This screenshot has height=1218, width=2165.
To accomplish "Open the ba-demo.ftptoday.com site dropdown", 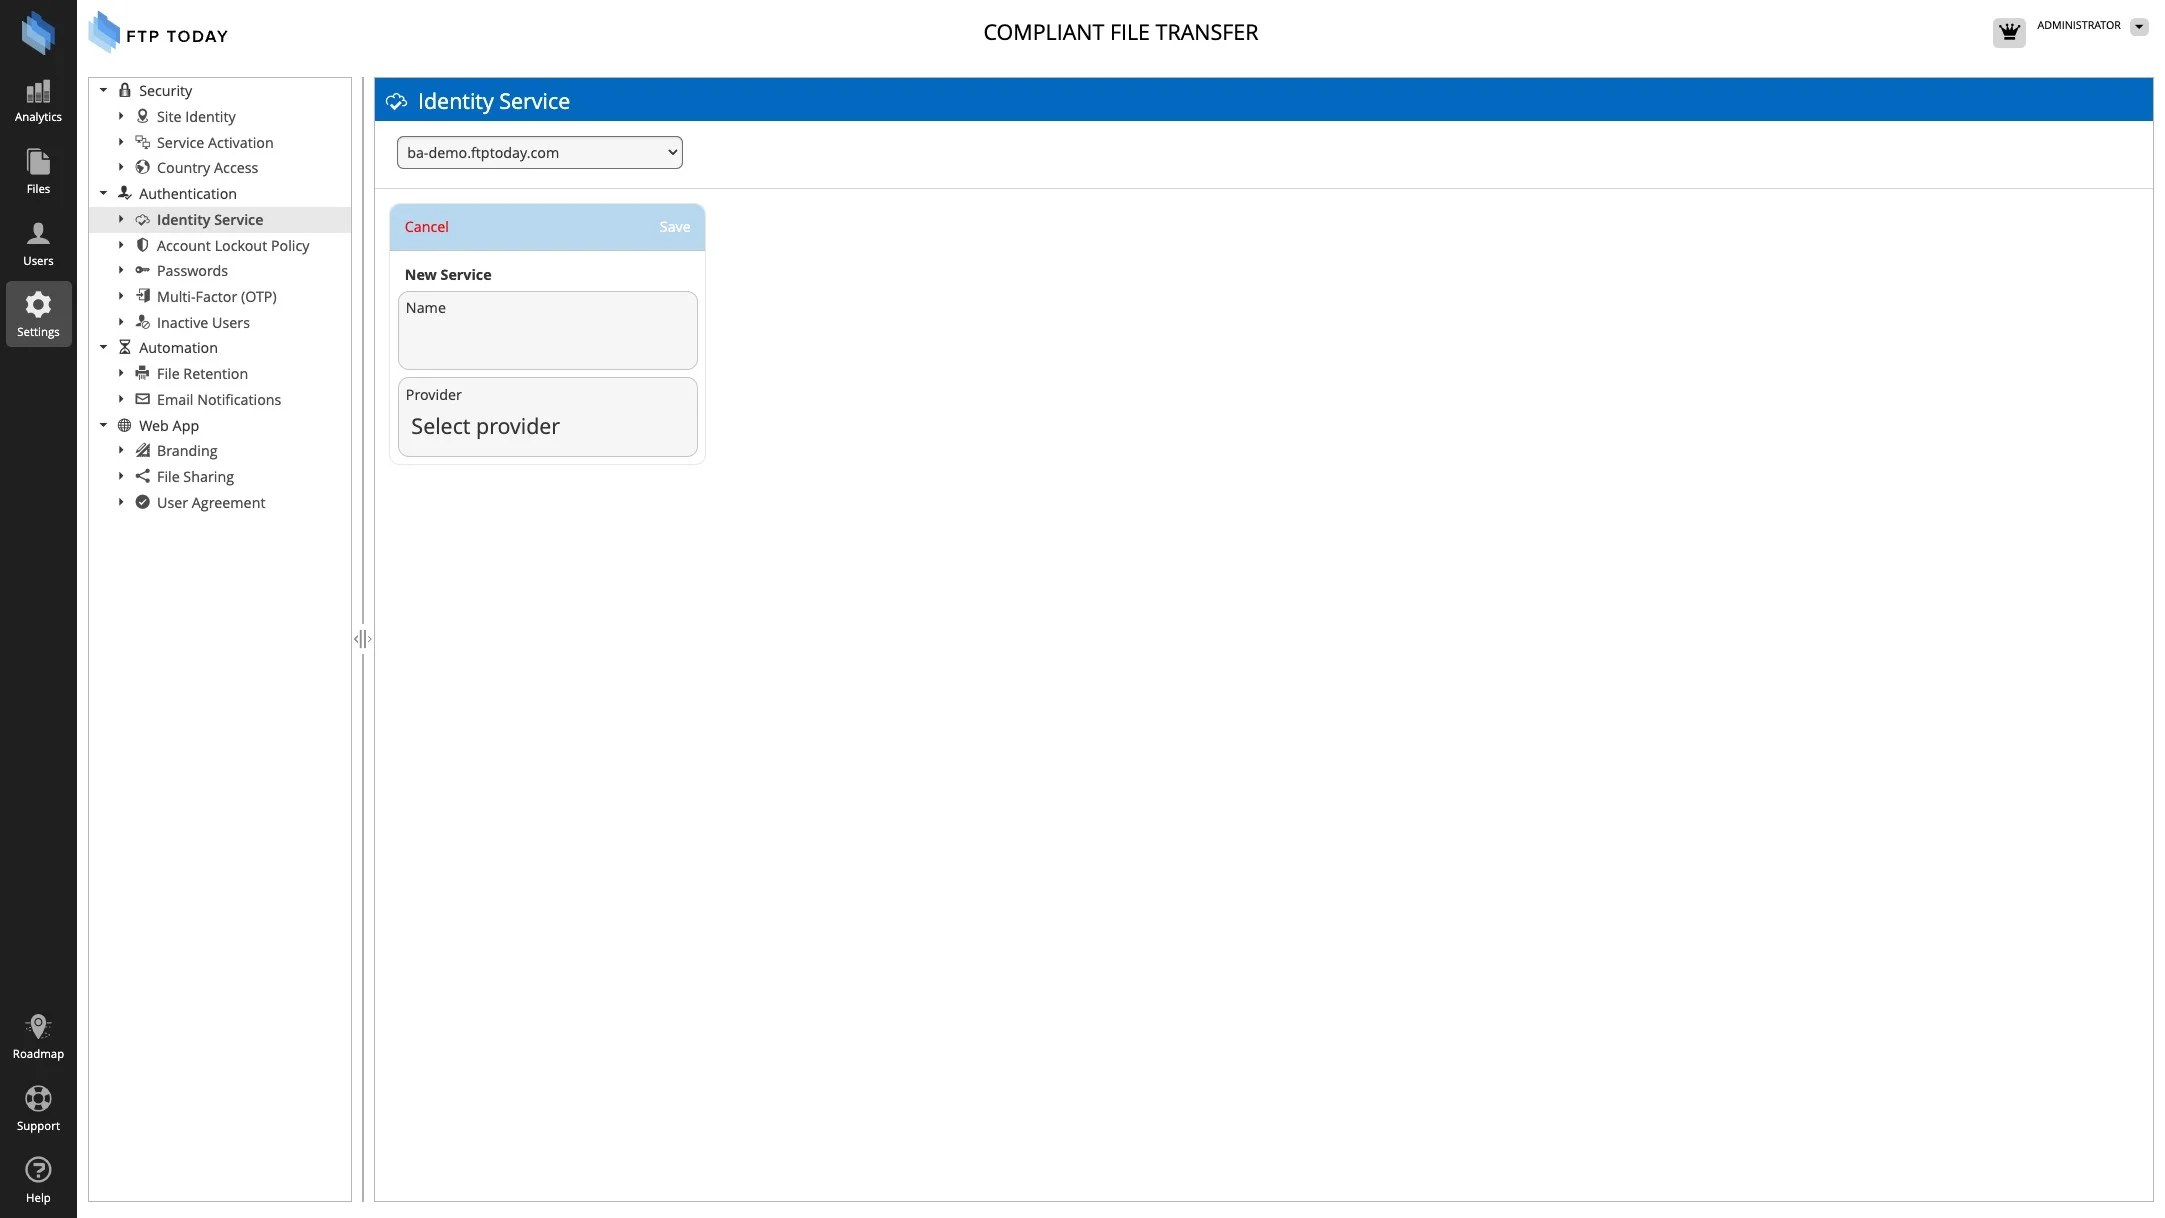I will coord(539,153).
